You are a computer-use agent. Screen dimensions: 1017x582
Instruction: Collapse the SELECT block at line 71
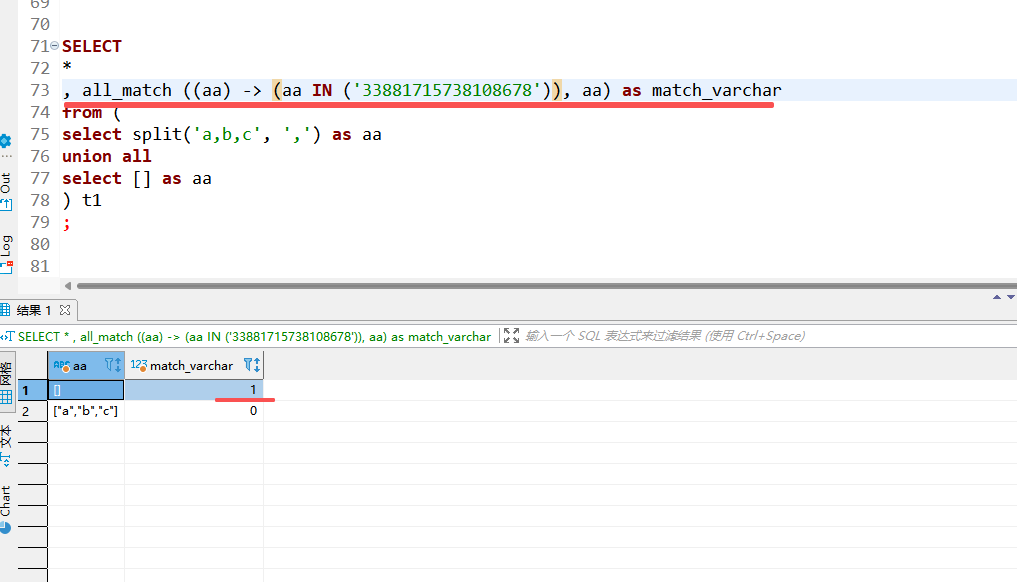tap(54, 47)
